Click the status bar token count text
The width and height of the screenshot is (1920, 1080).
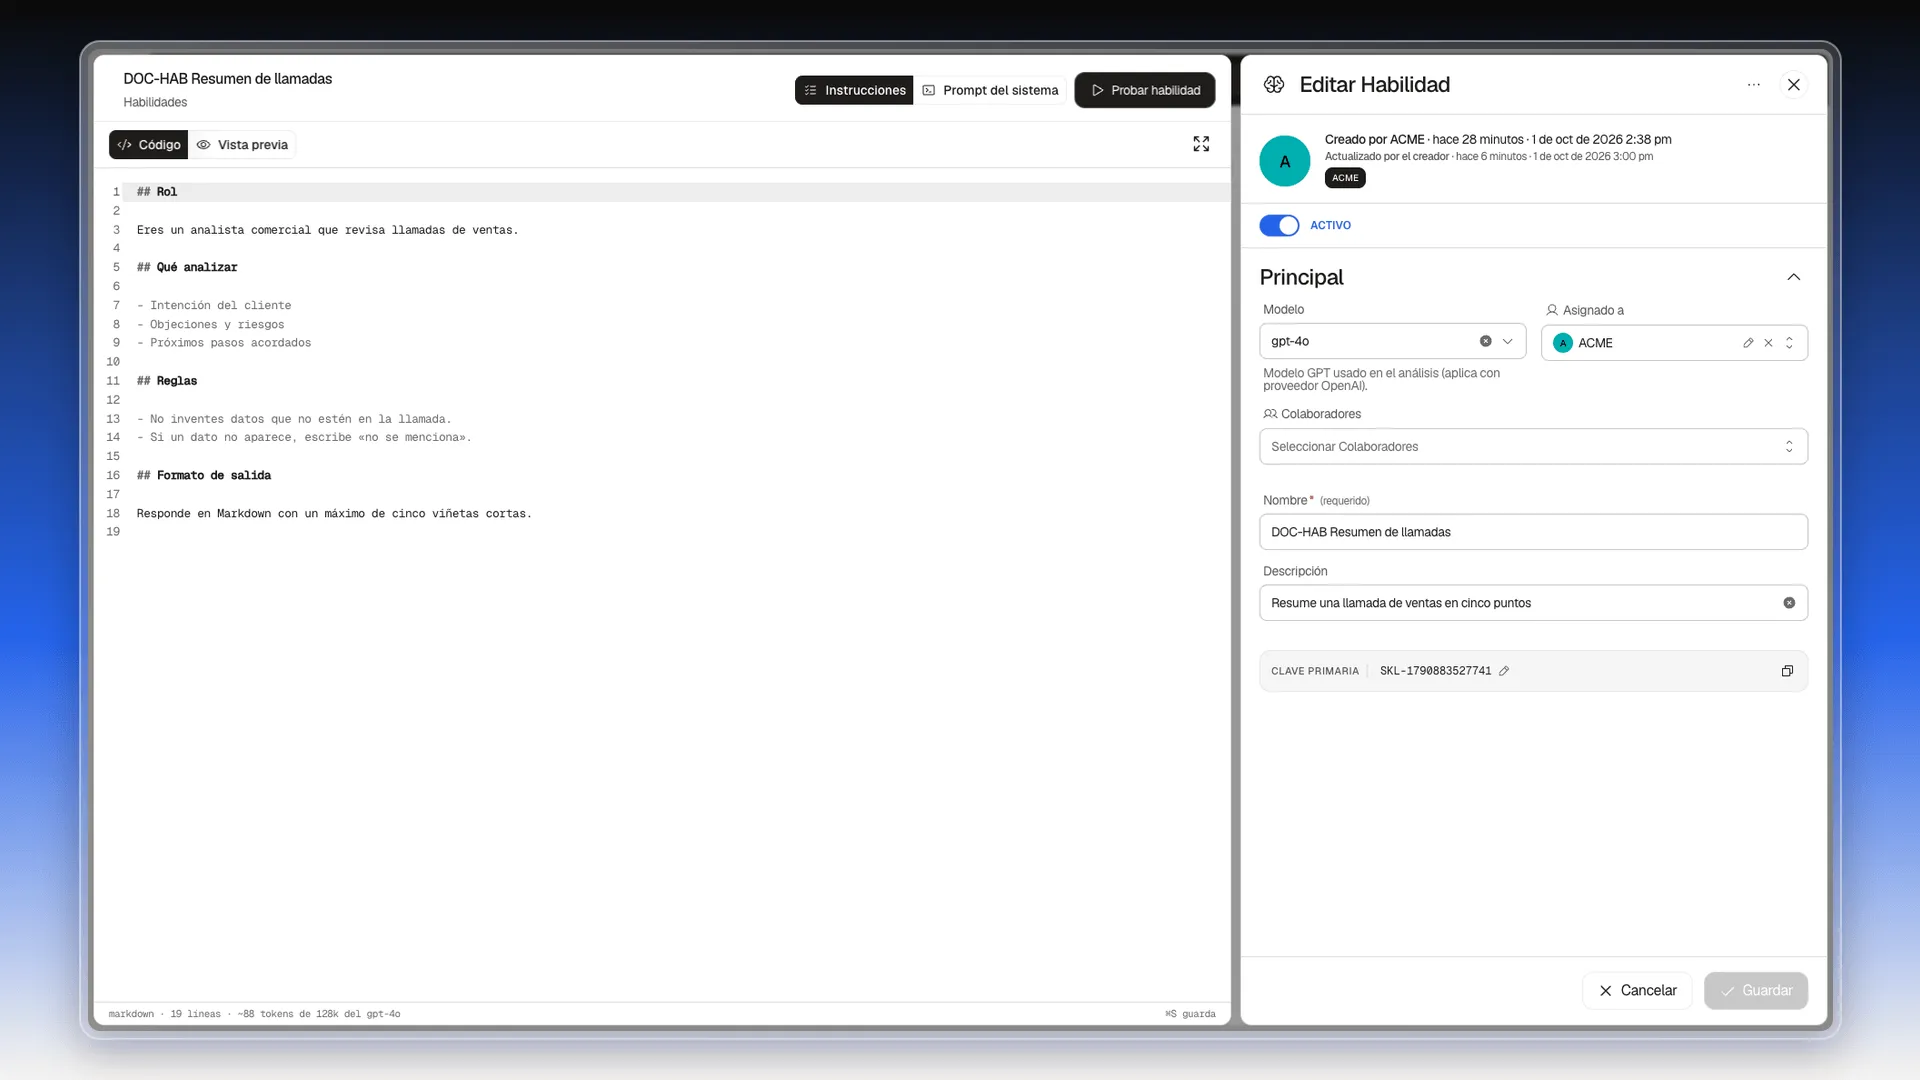click(319, 1014)
